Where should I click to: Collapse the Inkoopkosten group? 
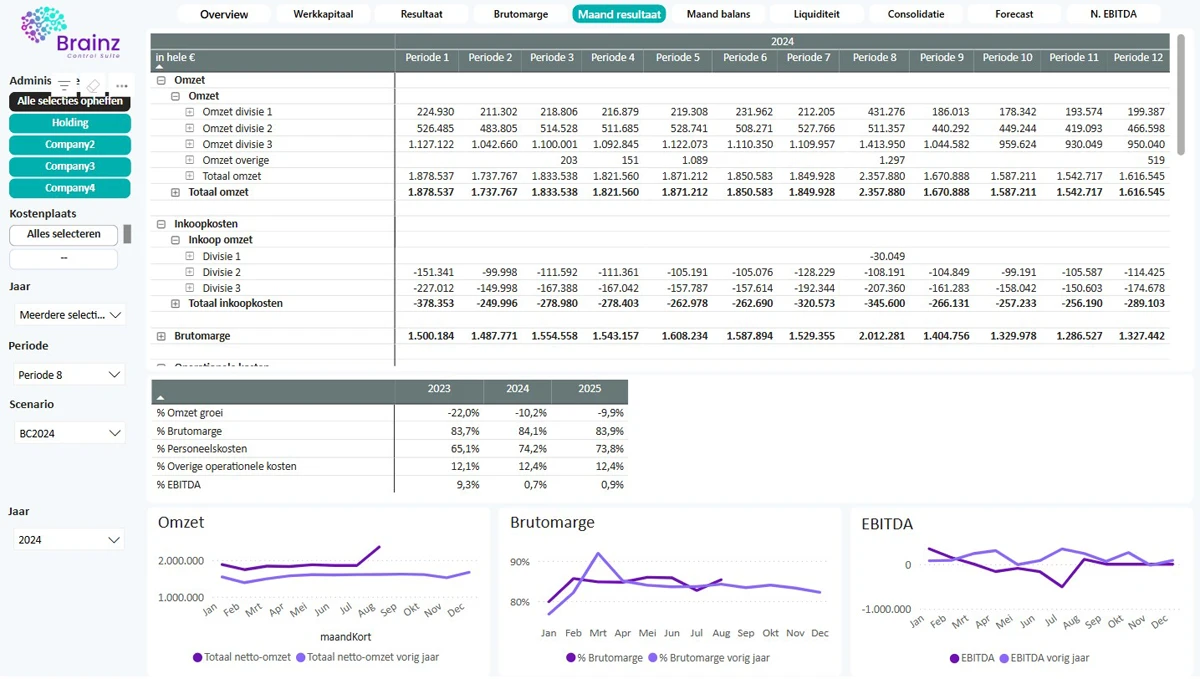(x=161, y=224)
